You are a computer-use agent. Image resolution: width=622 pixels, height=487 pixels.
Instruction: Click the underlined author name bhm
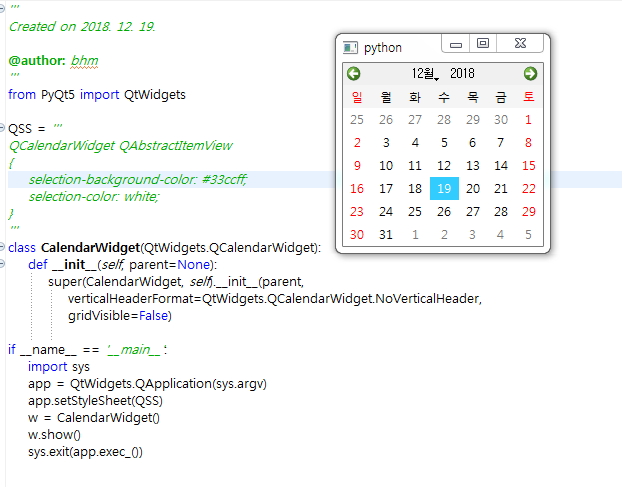tap(84, 61)
